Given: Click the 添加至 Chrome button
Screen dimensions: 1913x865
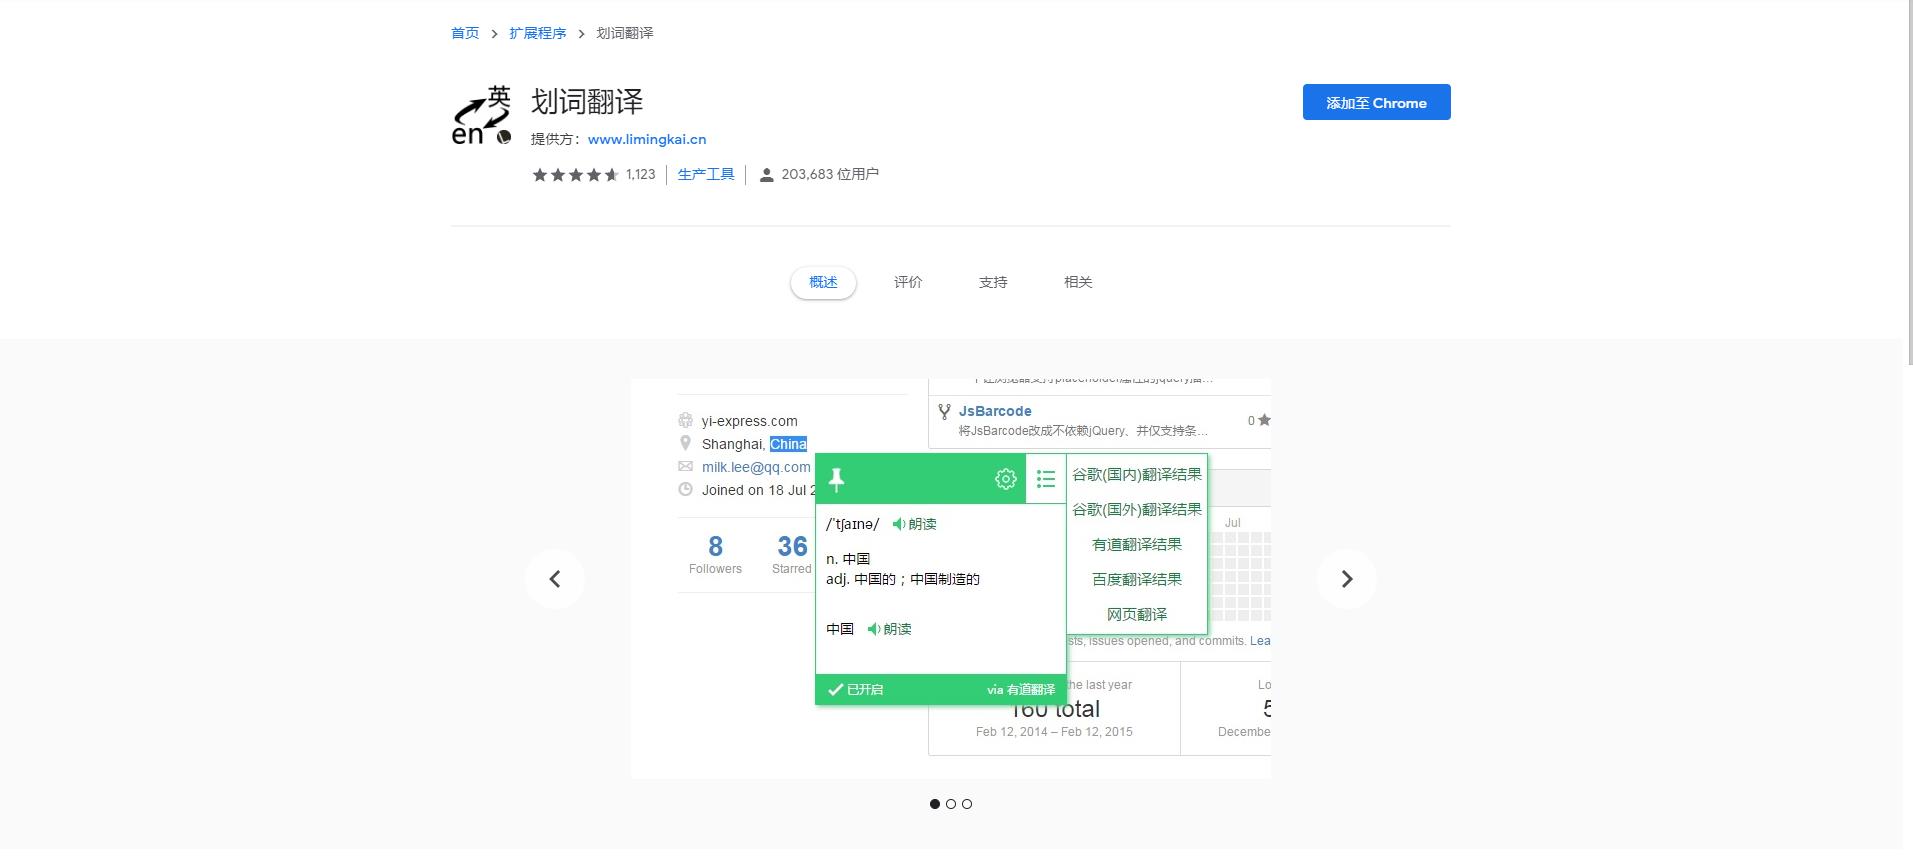Looking at the screenshot, I should (1376, 102).
